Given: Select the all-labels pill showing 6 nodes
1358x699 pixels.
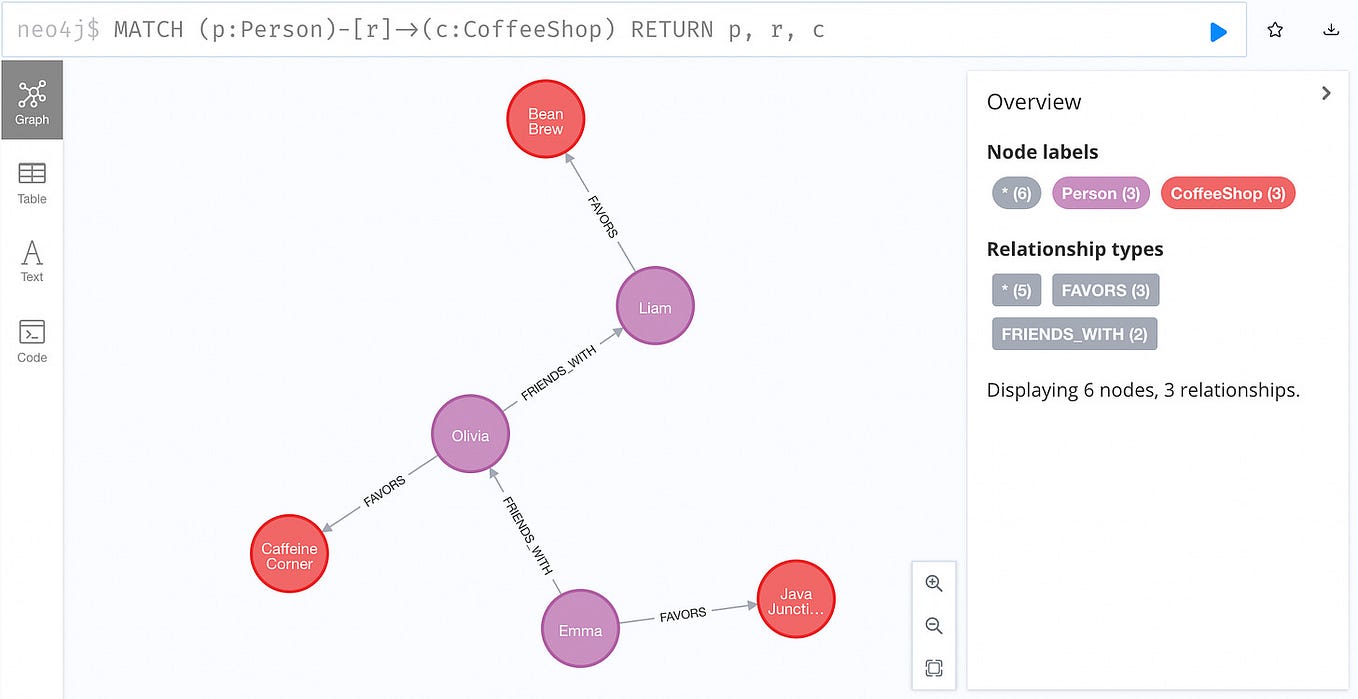Looking at the screenshot, I should 1016,193.
